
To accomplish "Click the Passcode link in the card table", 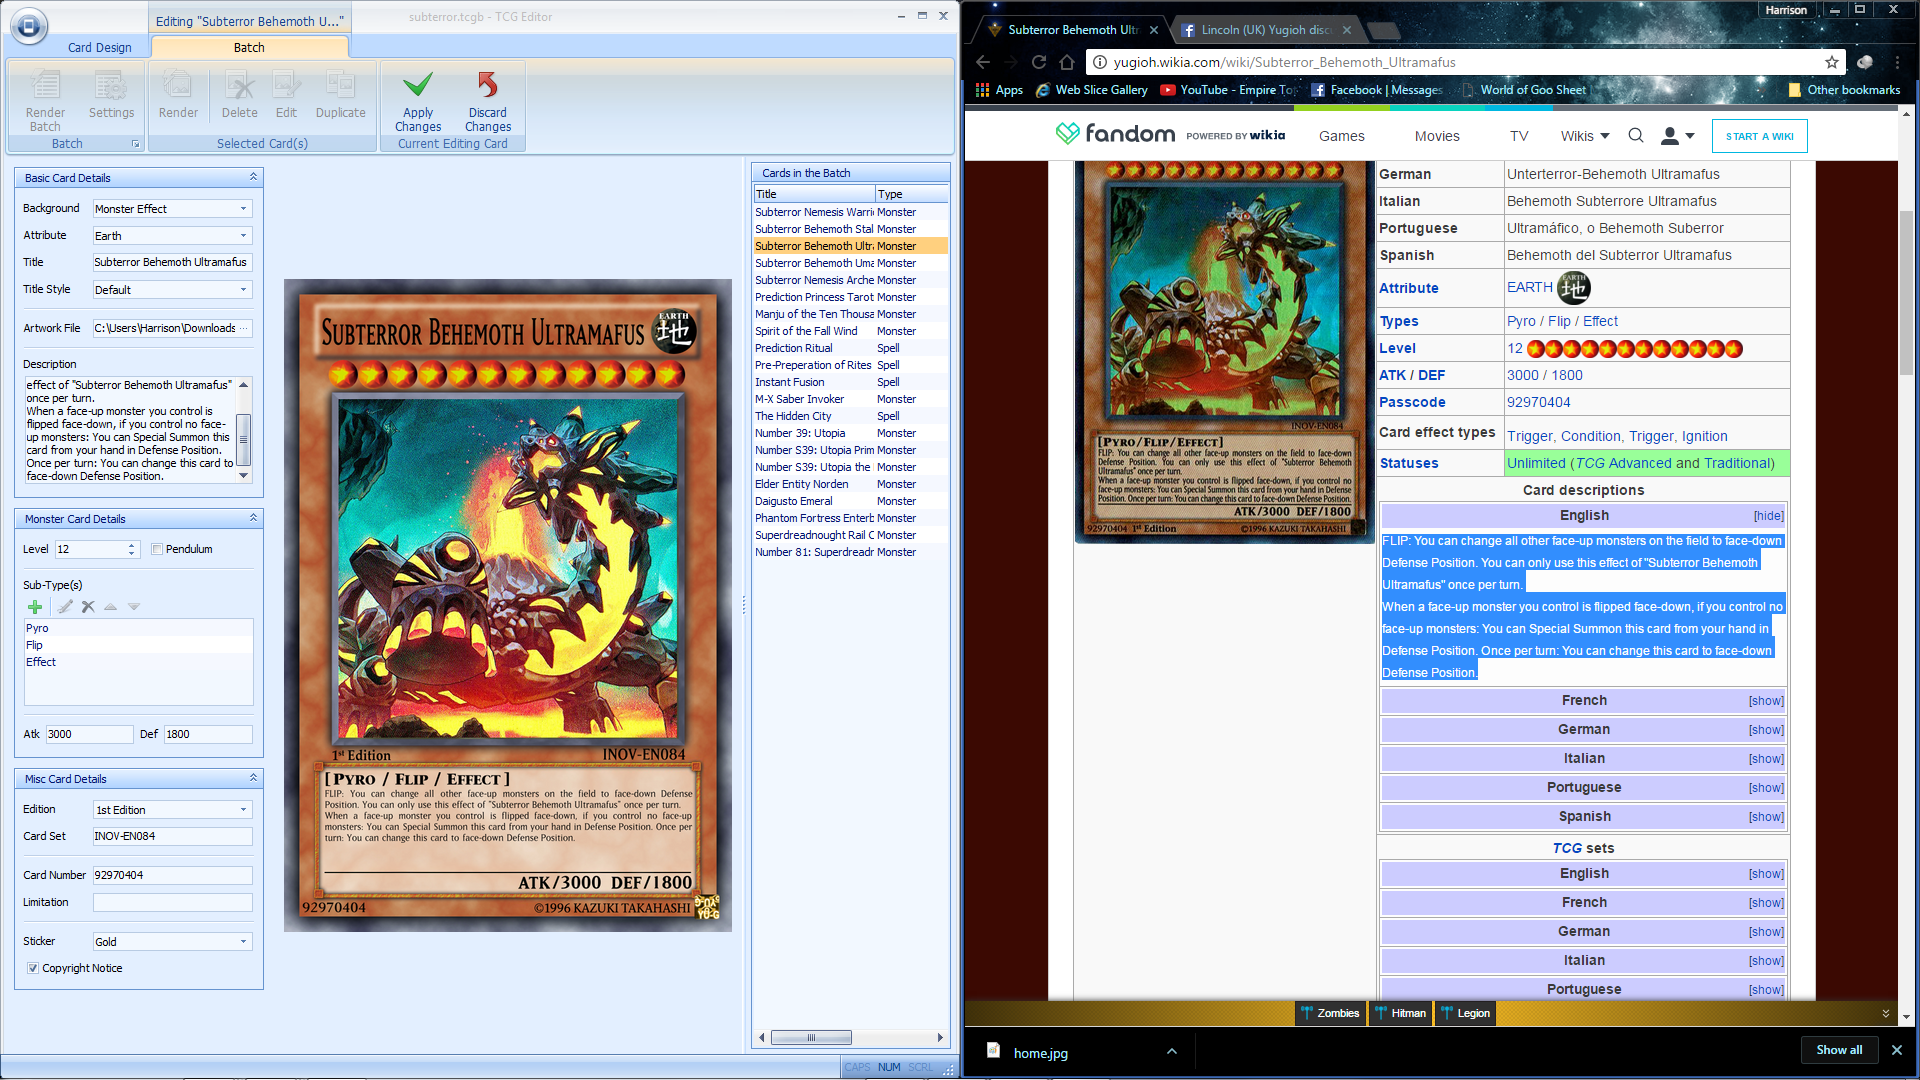I will [1412, 402].
